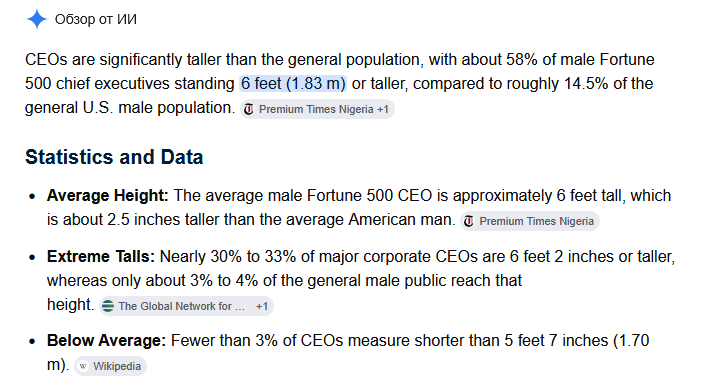701x390 pixels.
Task: Click the bullet point beside Below Average
Action: [32, 341]
